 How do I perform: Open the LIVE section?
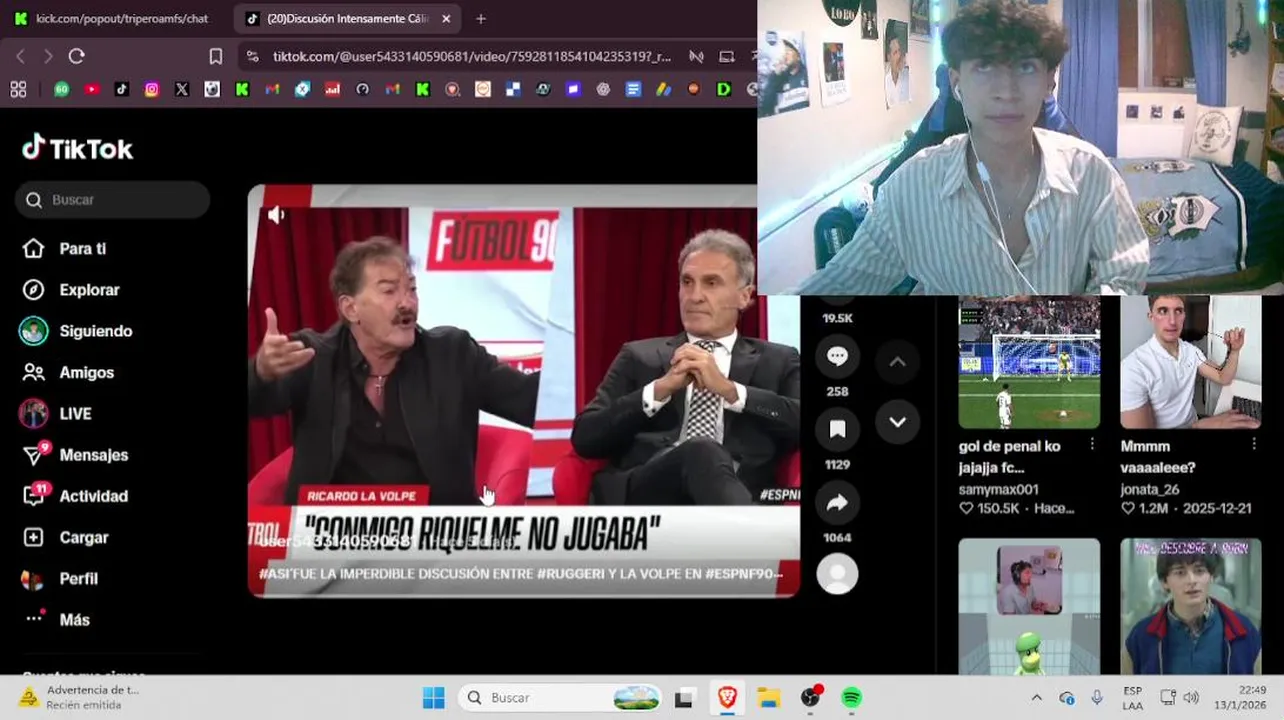coord(57,414)
